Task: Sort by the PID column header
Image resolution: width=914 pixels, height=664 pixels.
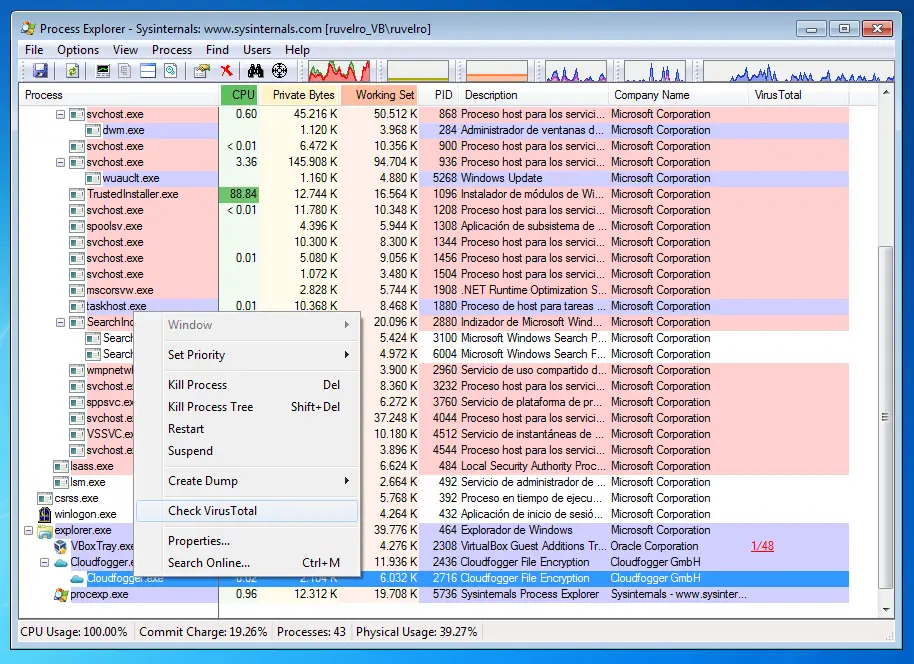Action: [x=440, y=95]
